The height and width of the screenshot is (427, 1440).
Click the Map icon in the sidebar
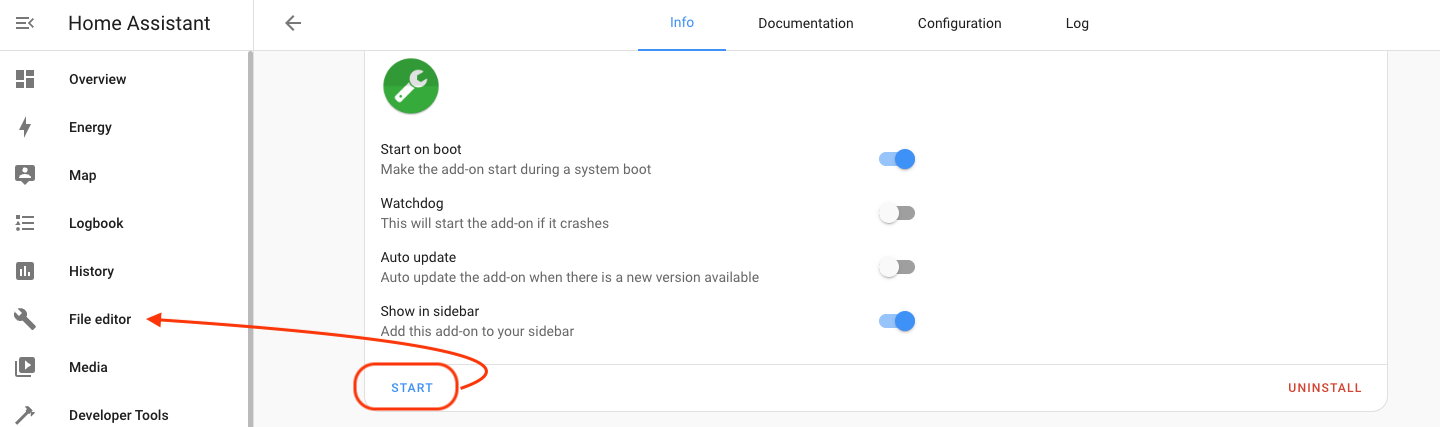click(x=25, y=175)
